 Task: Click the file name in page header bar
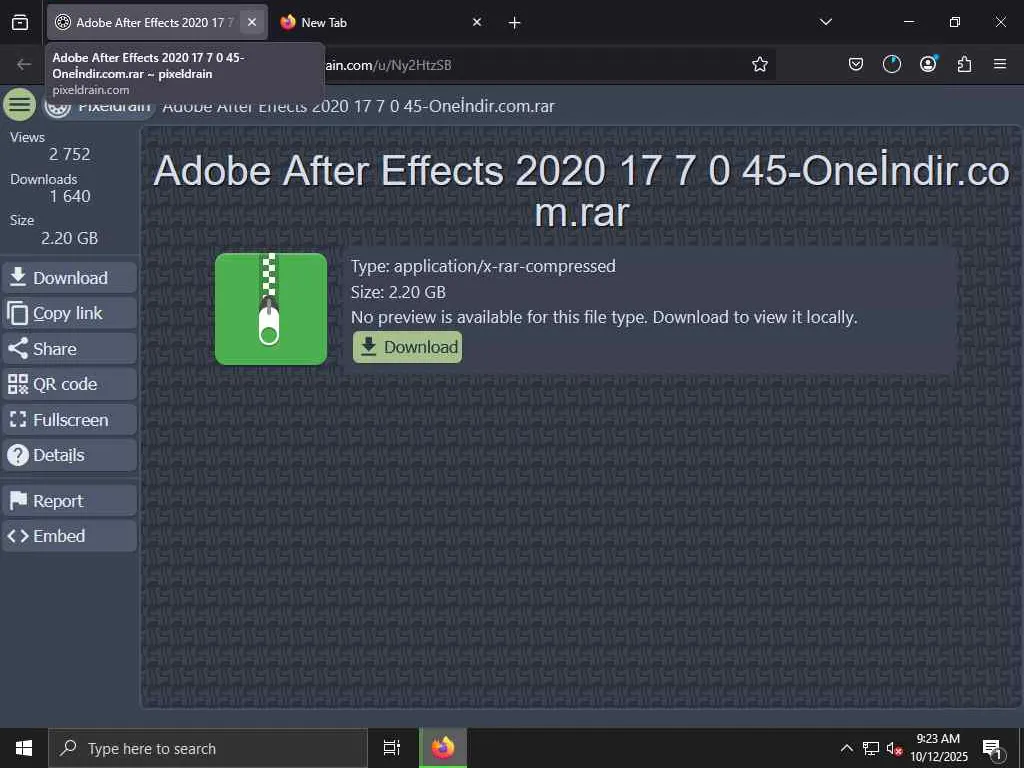[x=359, y=106]
